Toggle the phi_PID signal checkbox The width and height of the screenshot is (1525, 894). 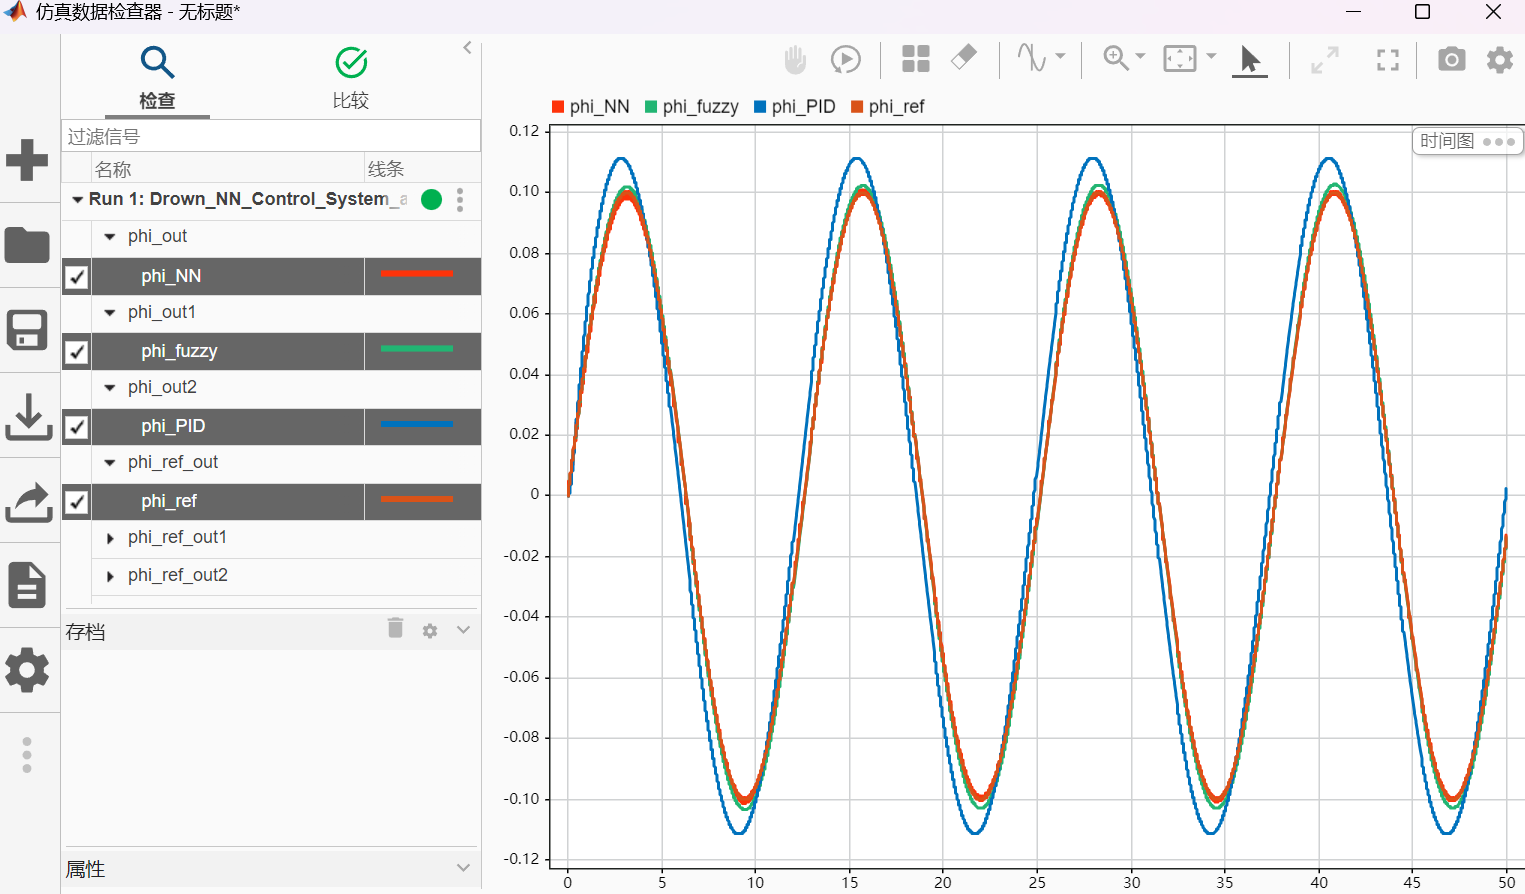tap(77, 427)
